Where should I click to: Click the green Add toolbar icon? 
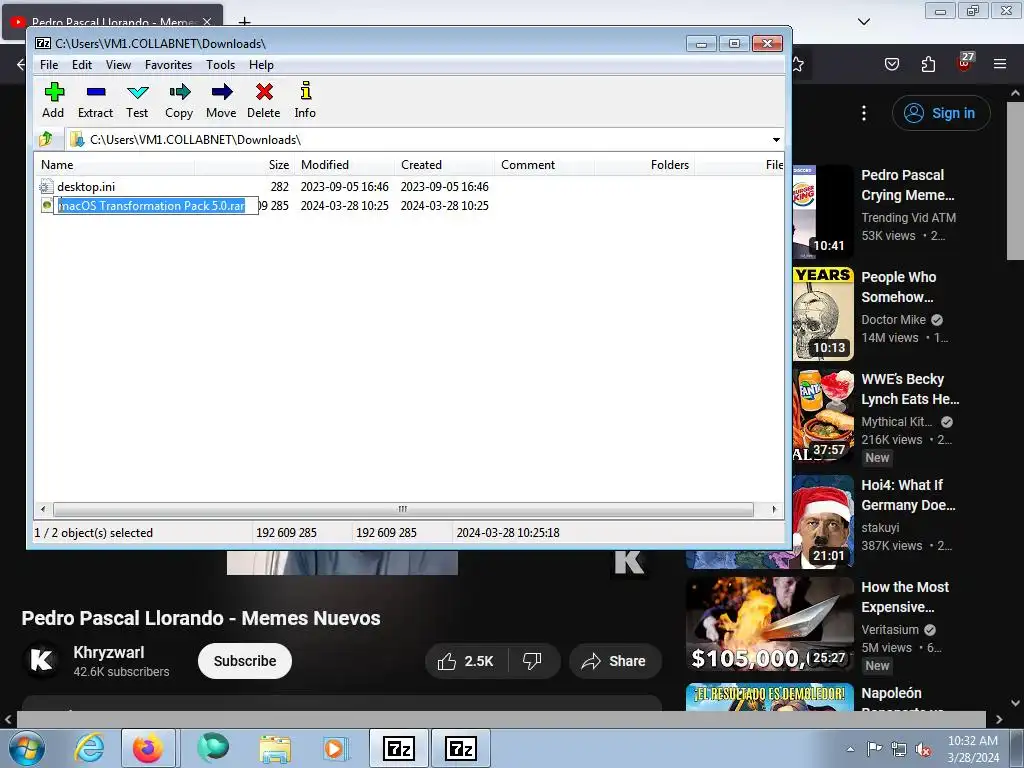point(54,92)
